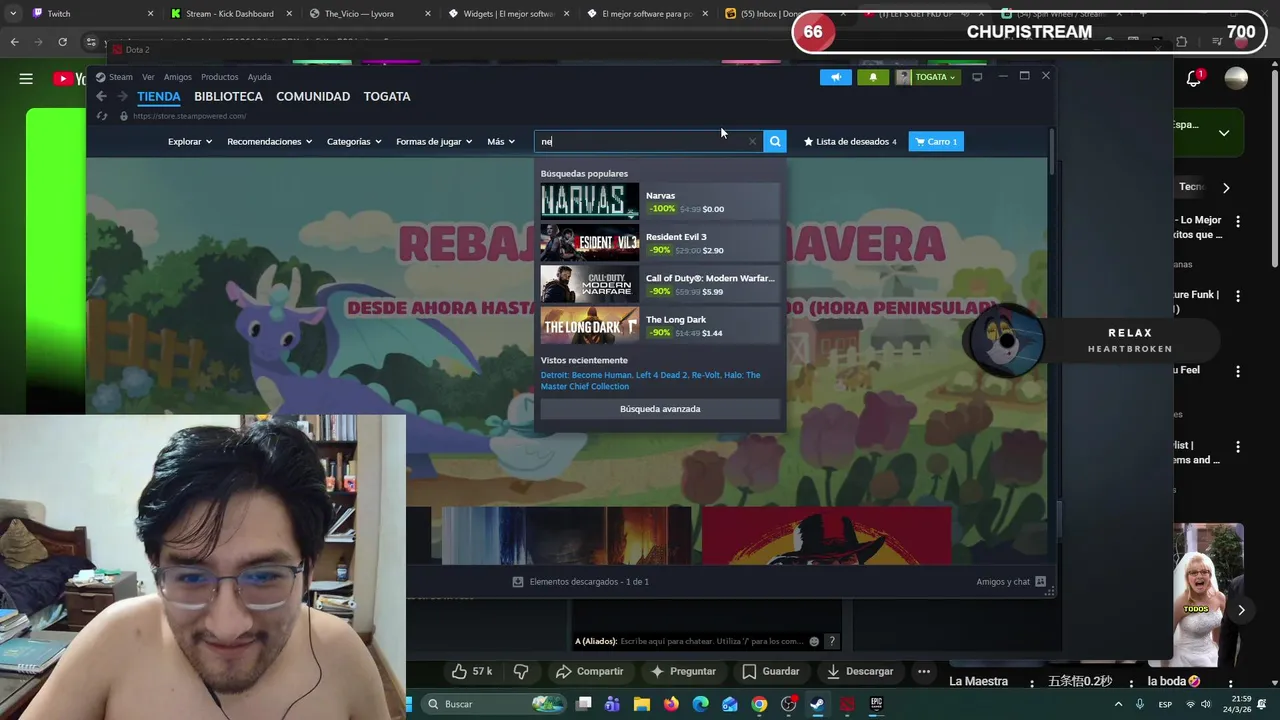Viewport: 1280px width, 720px height.
Task: Open File Explorer from the taskbar
Action: 642,704
